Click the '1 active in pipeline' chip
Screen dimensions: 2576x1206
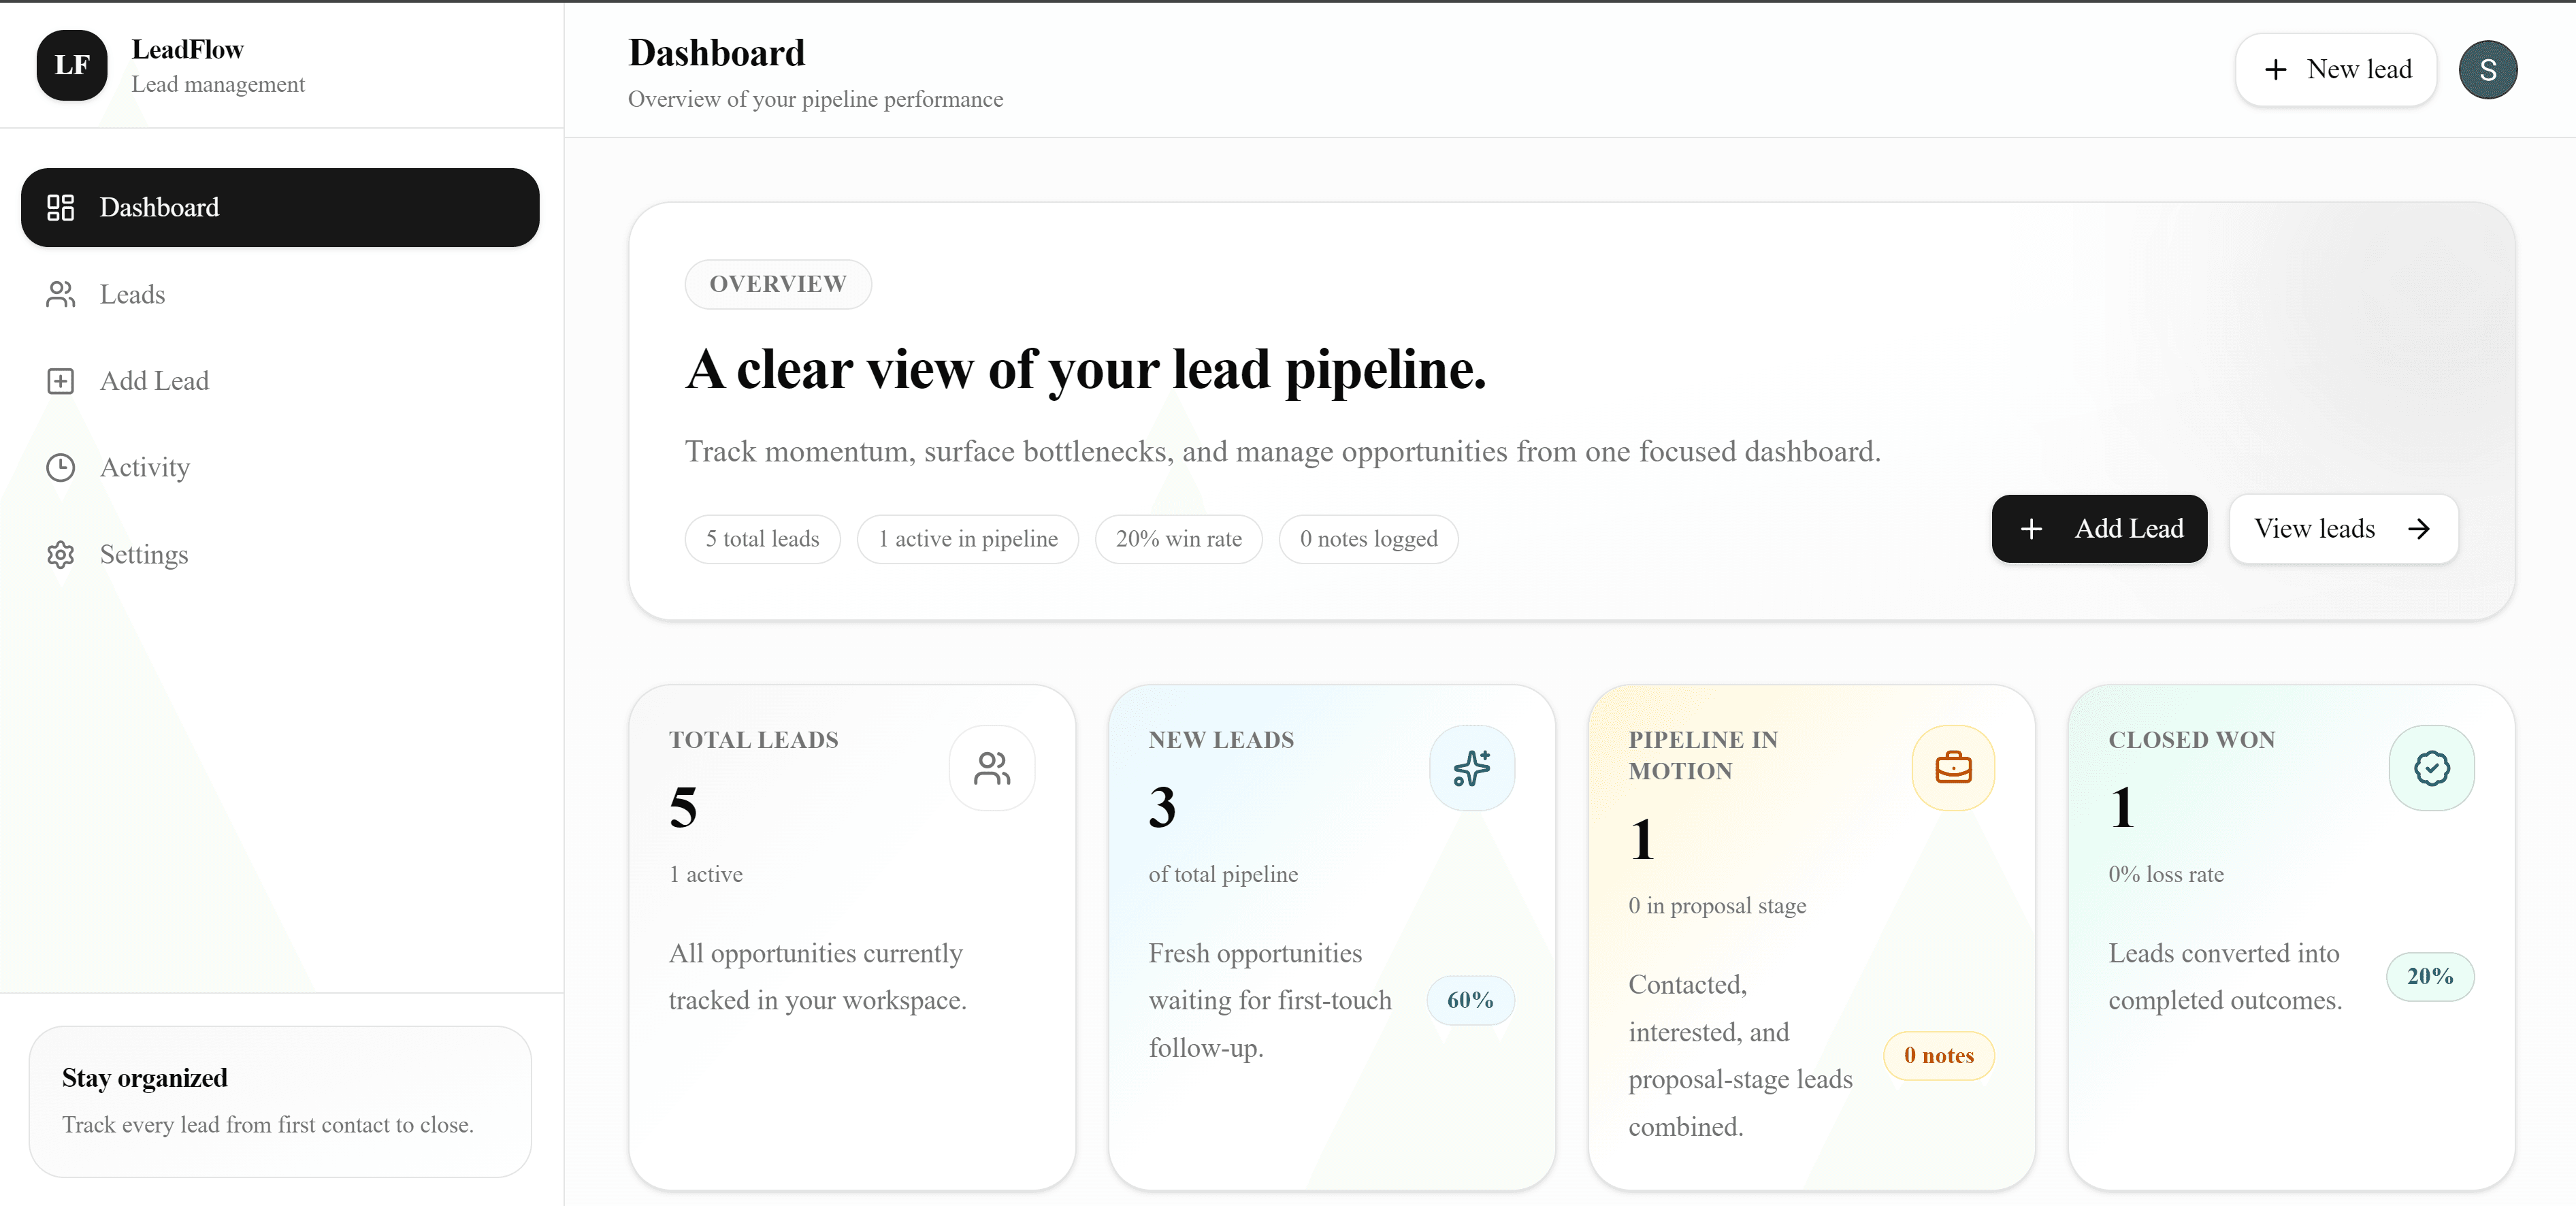coord(968,539)
